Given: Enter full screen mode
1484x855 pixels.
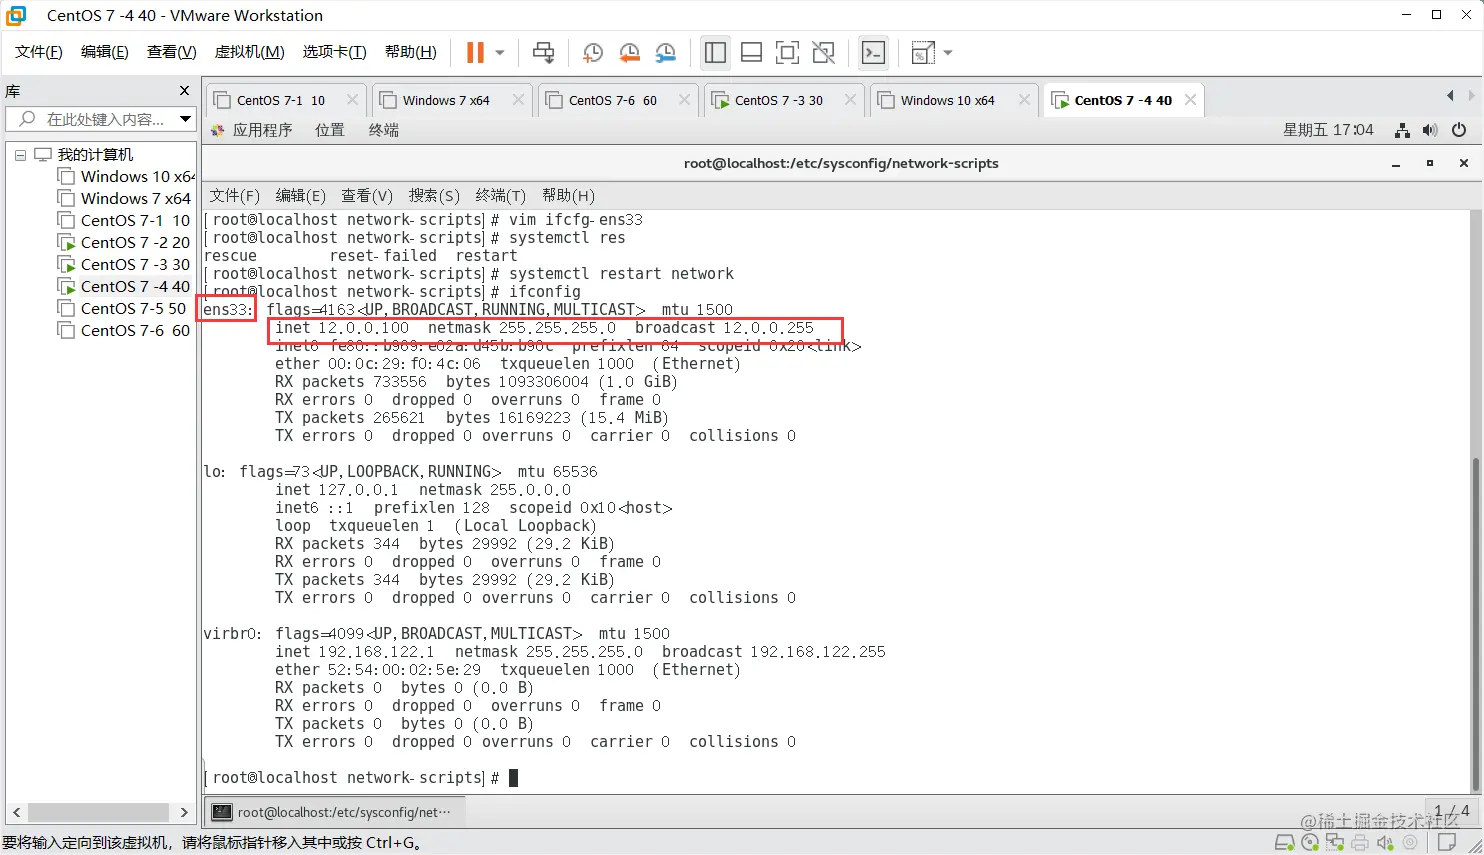Looking at the screenshot, I should click(x=787, y=52).
